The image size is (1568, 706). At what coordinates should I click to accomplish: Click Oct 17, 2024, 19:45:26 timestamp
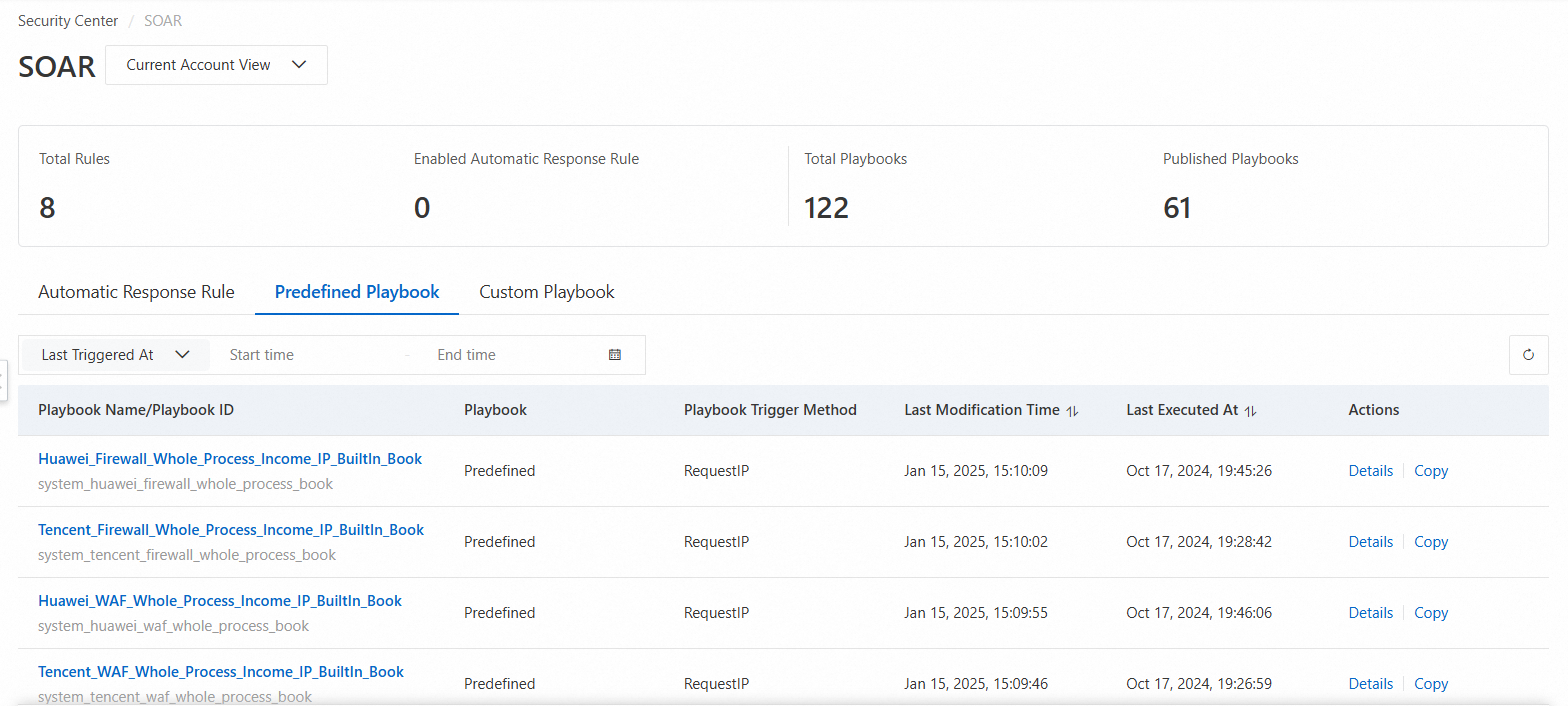[1199, 471]
